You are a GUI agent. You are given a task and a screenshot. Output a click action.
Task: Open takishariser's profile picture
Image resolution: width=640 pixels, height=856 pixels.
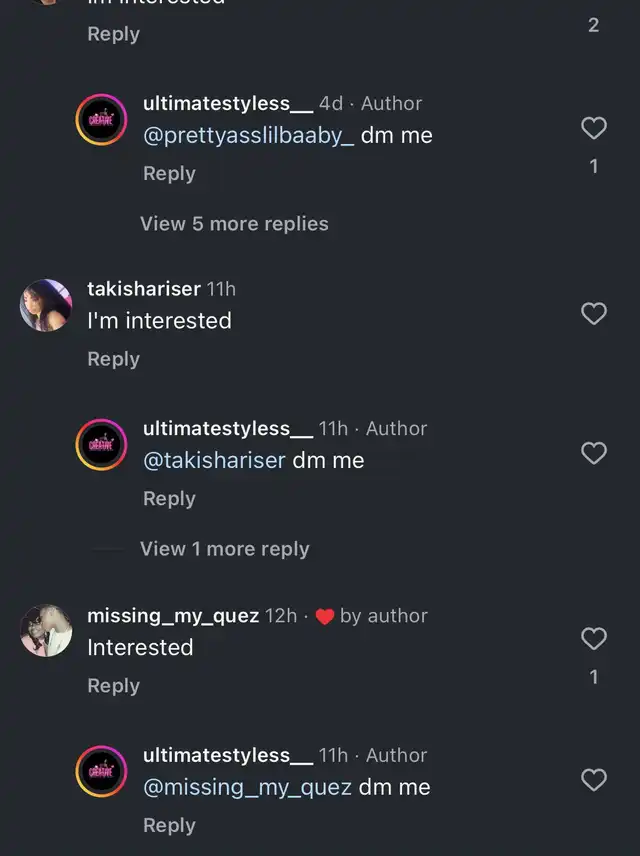click(46, 305)
